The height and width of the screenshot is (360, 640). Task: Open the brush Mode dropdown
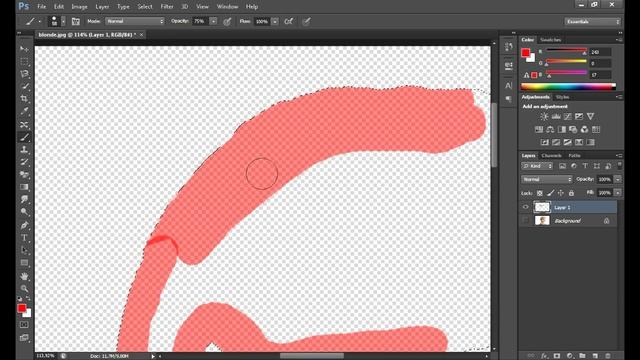click(x=135, y=21)
